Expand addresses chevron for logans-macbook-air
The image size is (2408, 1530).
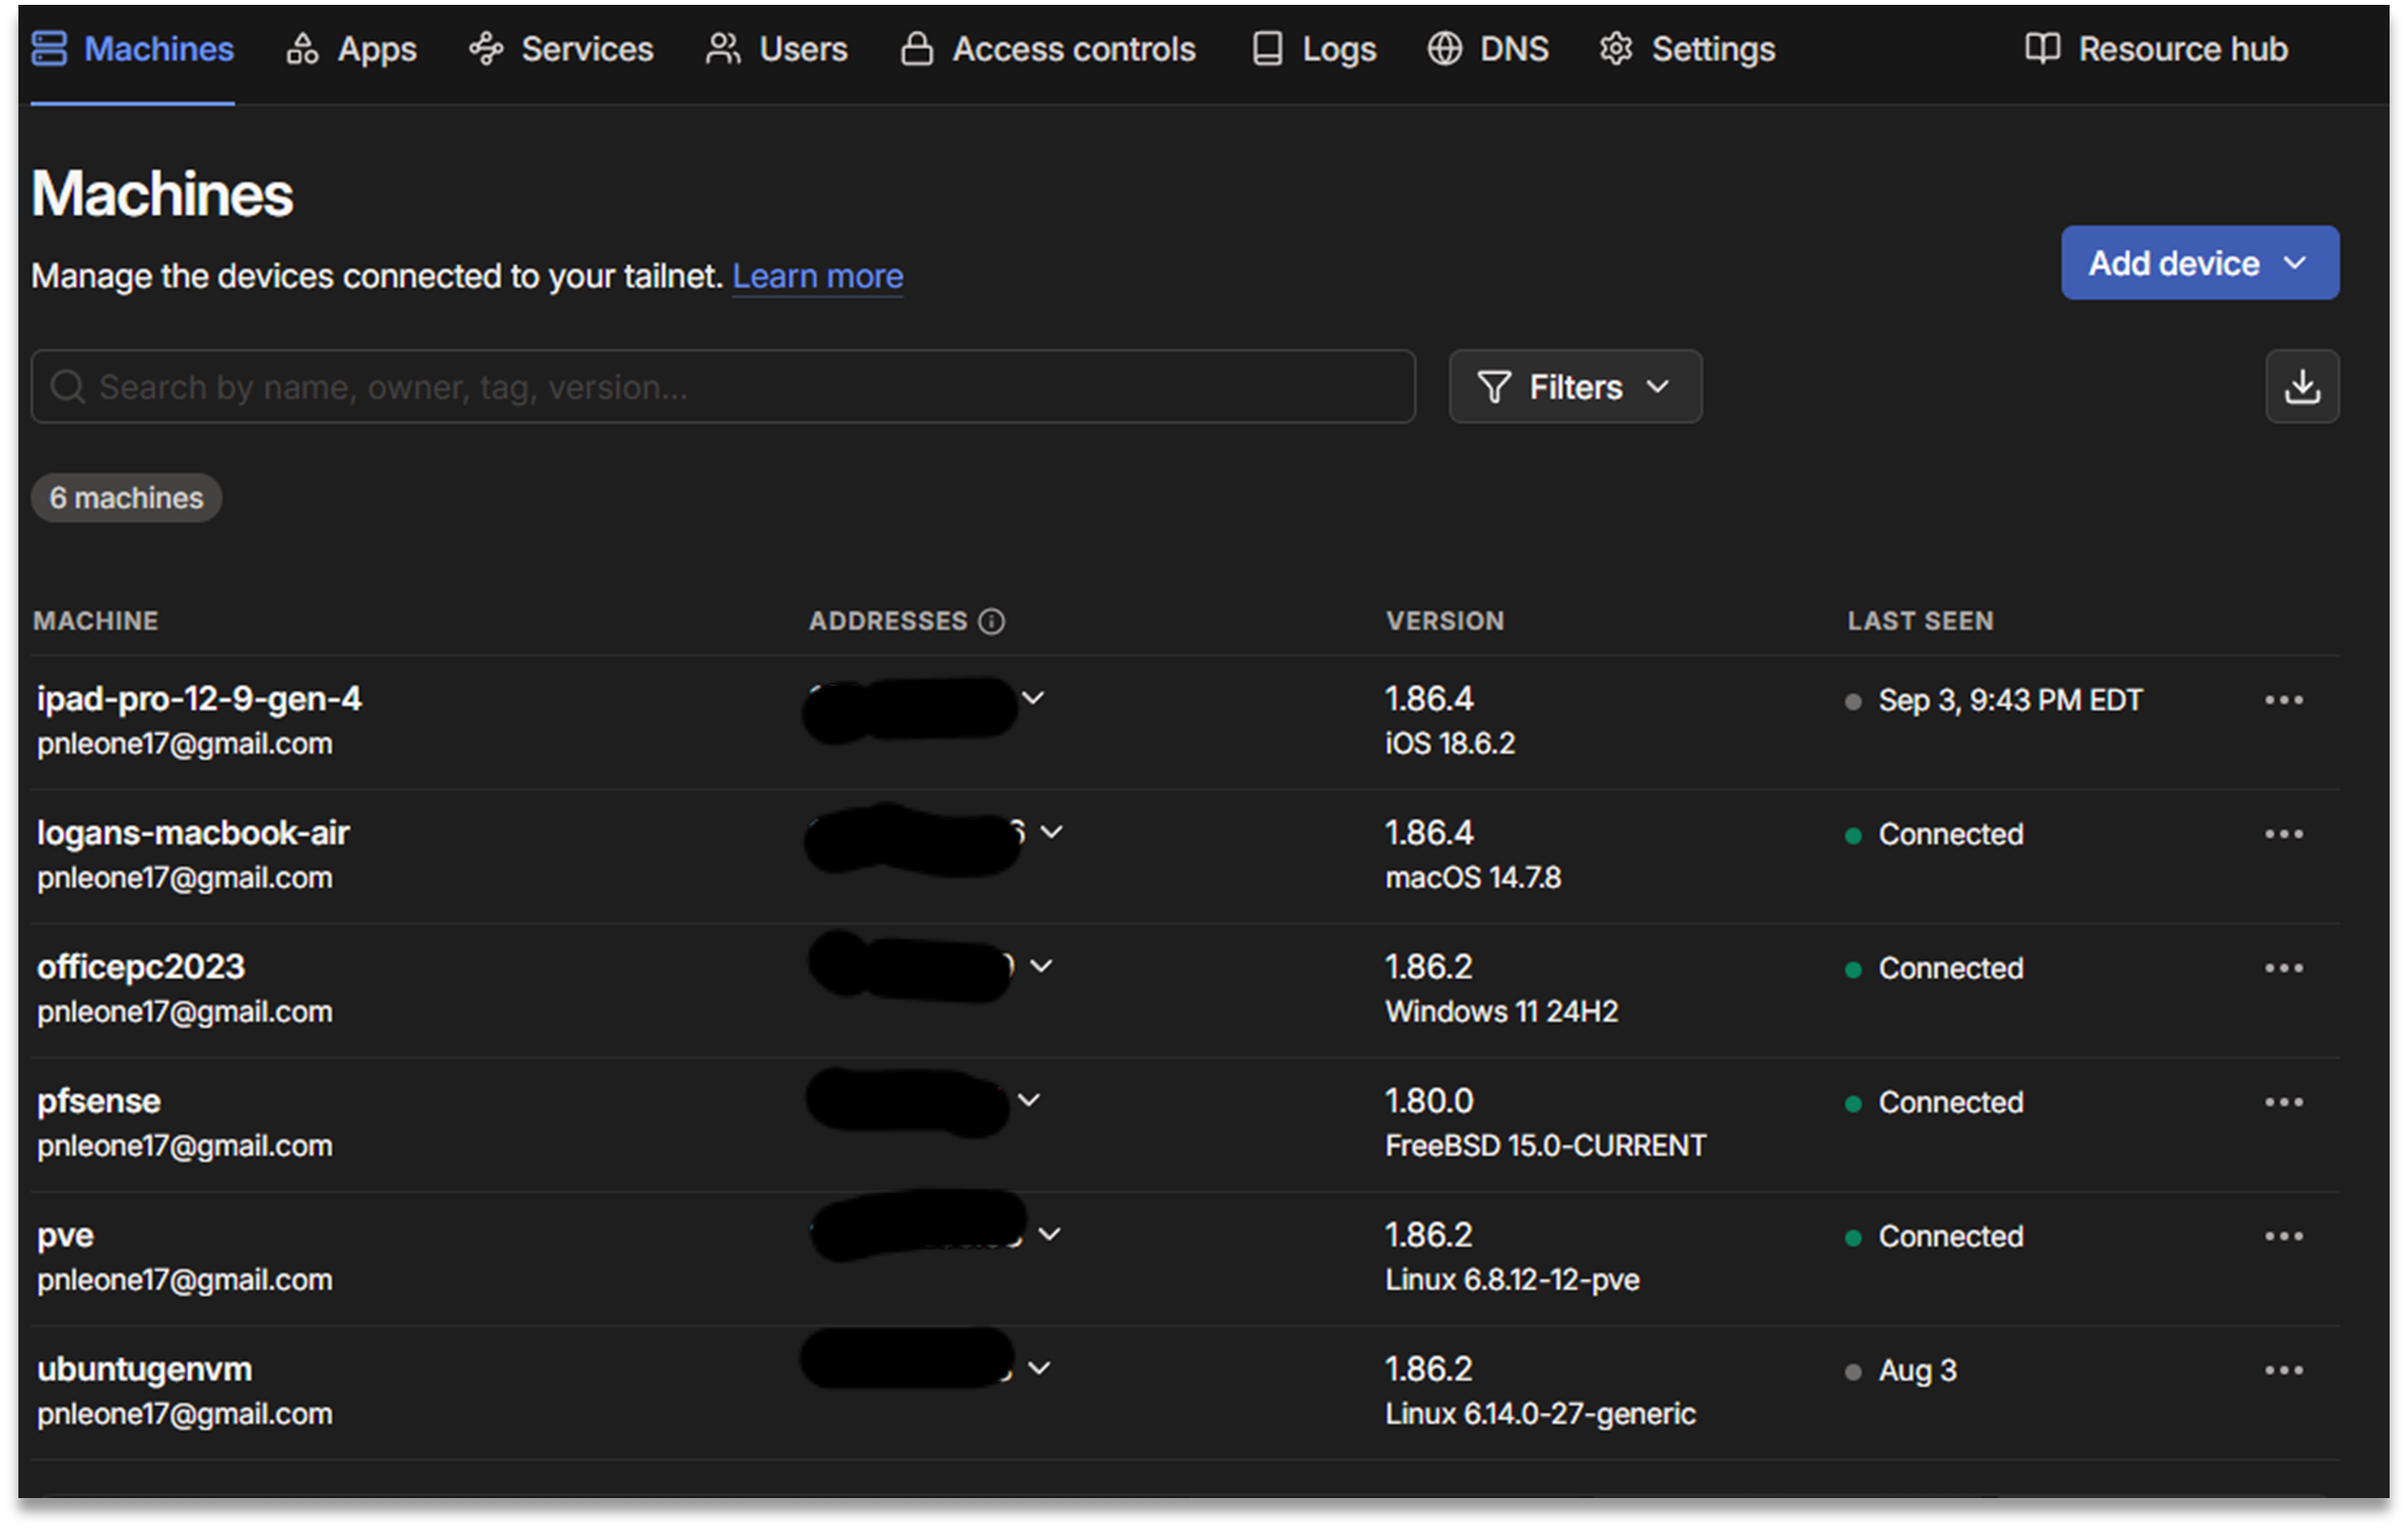1051,831
